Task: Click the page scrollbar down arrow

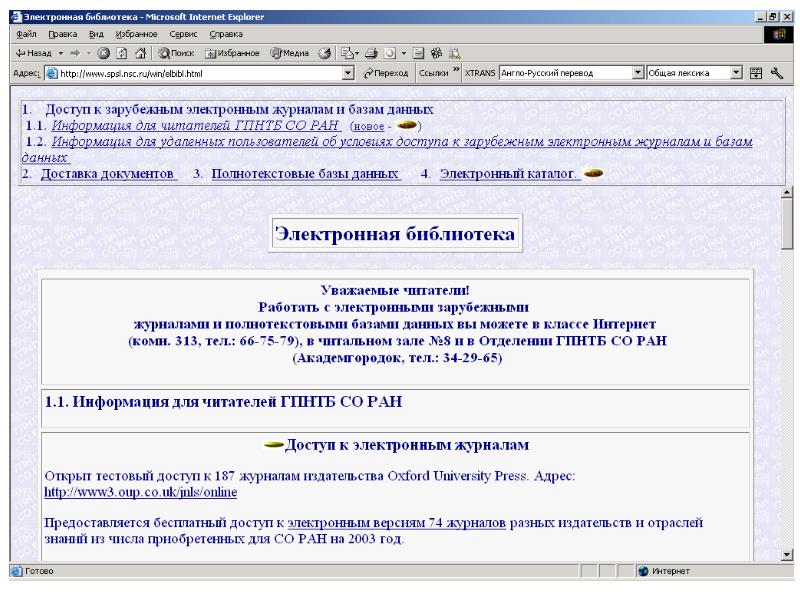Action: [786, 555]
